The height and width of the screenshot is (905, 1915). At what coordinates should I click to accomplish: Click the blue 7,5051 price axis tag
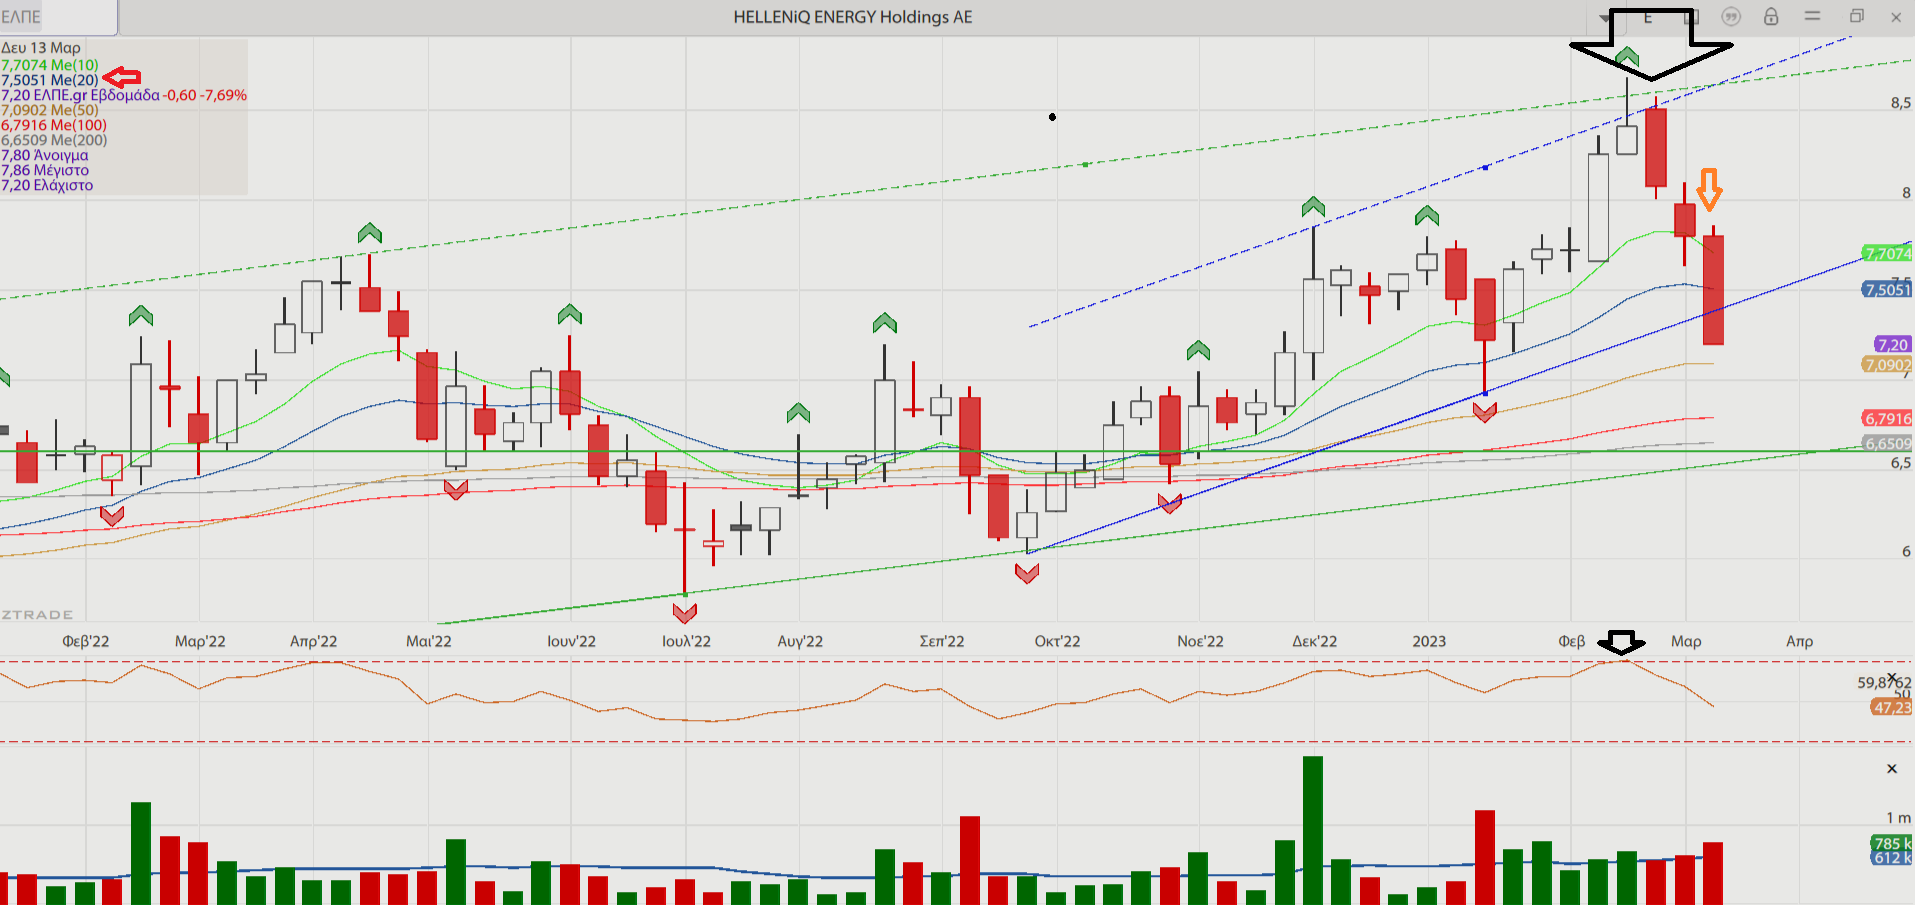click(1888, 290)
